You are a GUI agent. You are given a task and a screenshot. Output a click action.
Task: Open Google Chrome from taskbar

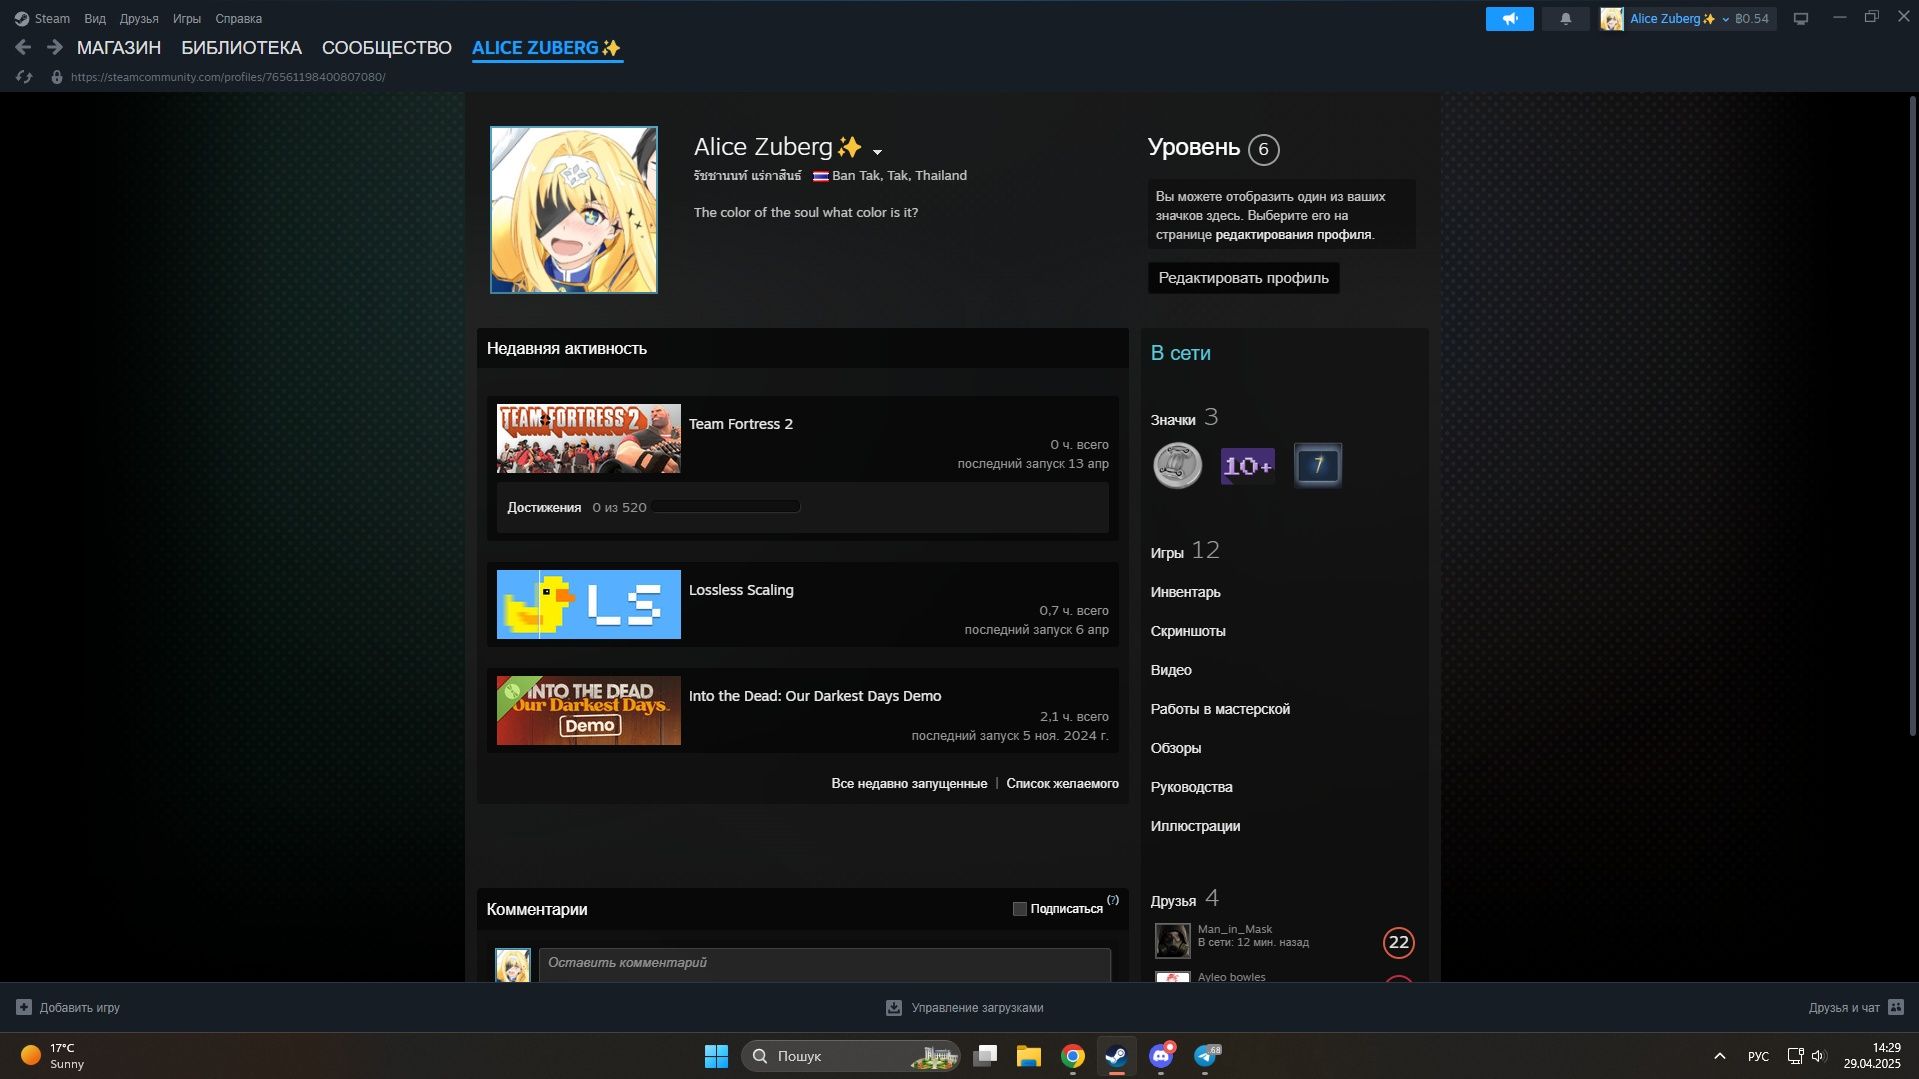(1073, 1056)
